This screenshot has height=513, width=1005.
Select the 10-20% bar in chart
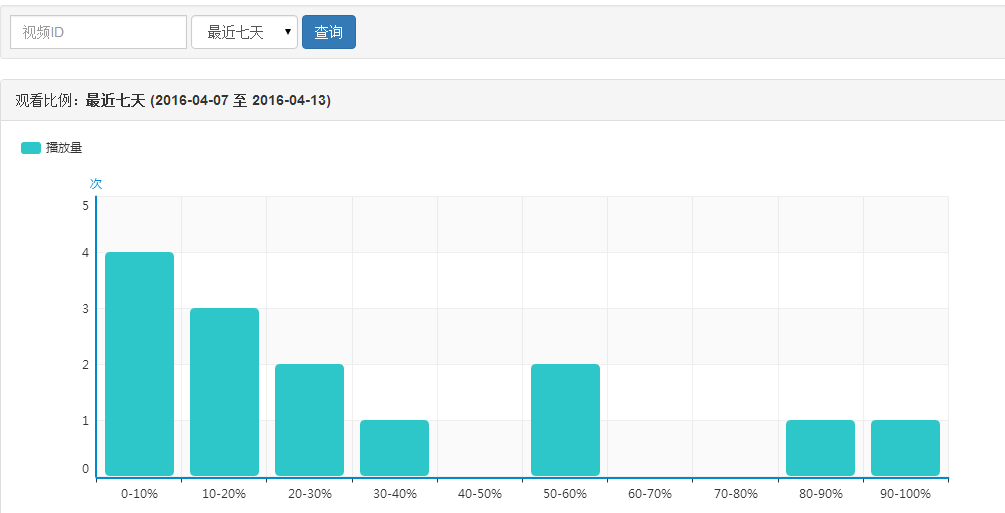click(224, 392)
